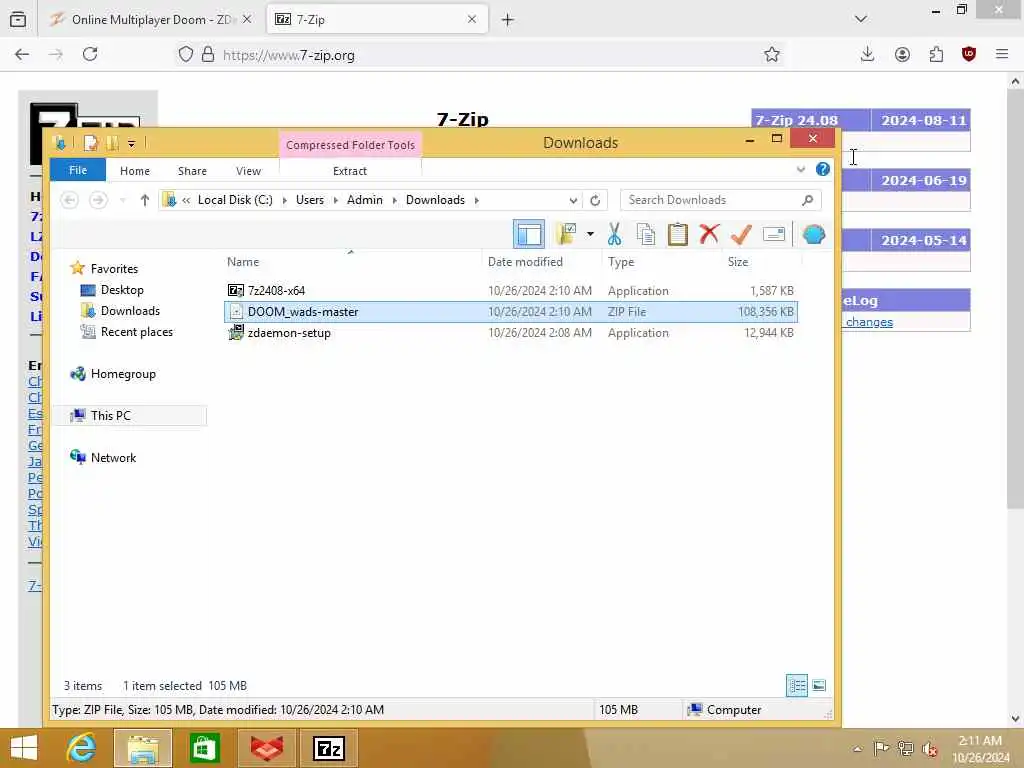Sort files by Date modified column

541,262
